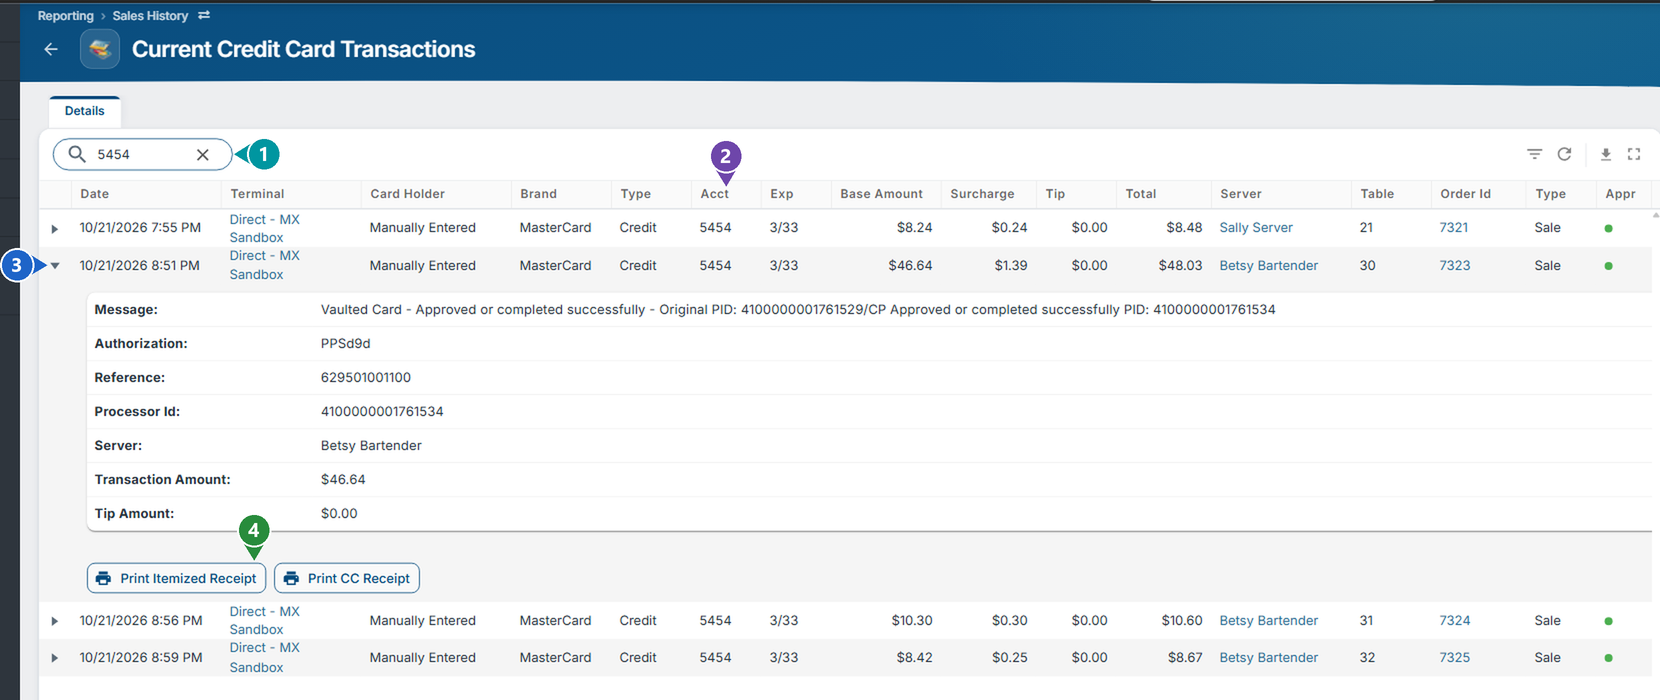Expand the 8:59 PM transaction row
Image resolution: width=1660 pixels, height=700 pixels.
tap(55, 658)
